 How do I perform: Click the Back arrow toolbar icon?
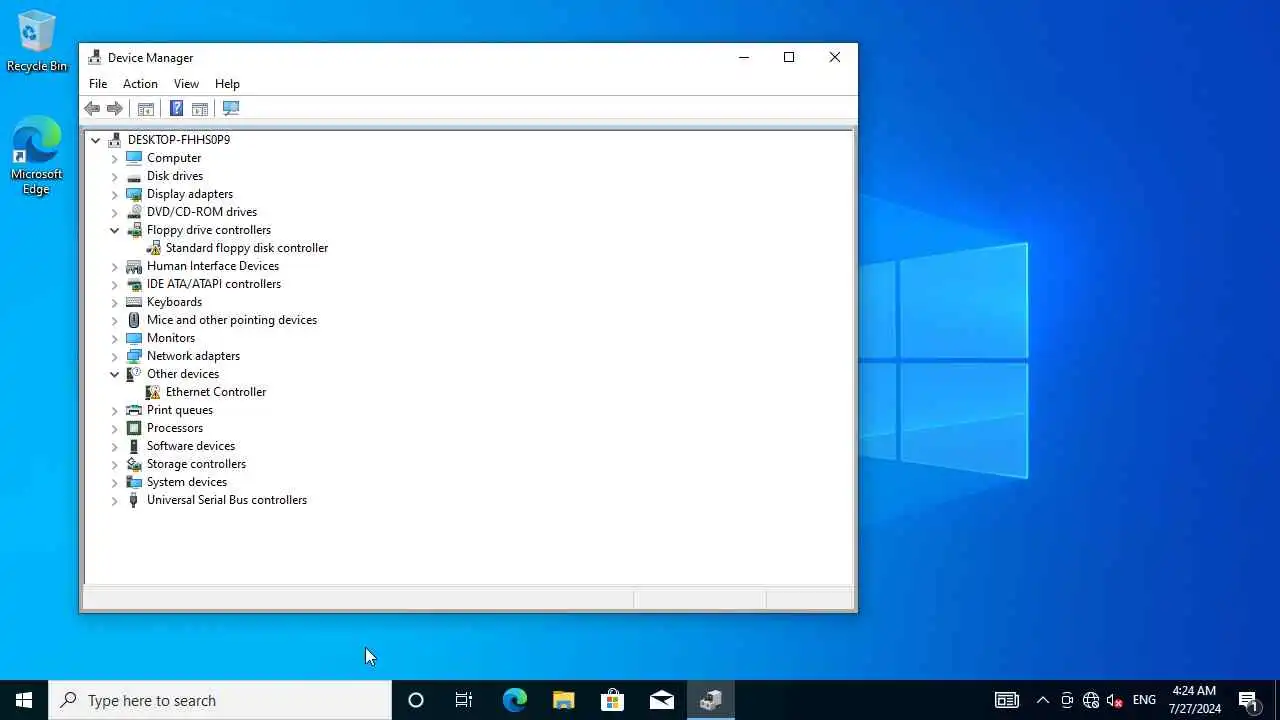[92, 109]
